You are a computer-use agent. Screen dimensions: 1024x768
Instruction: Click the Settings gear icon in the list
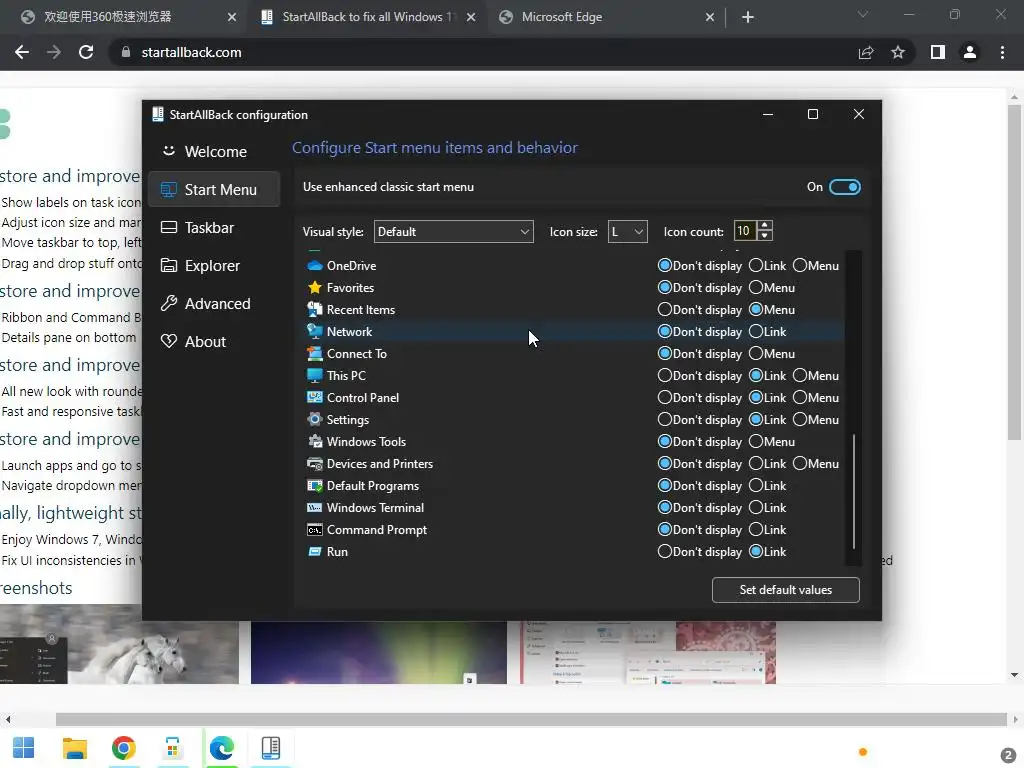[x=315, y=419]
